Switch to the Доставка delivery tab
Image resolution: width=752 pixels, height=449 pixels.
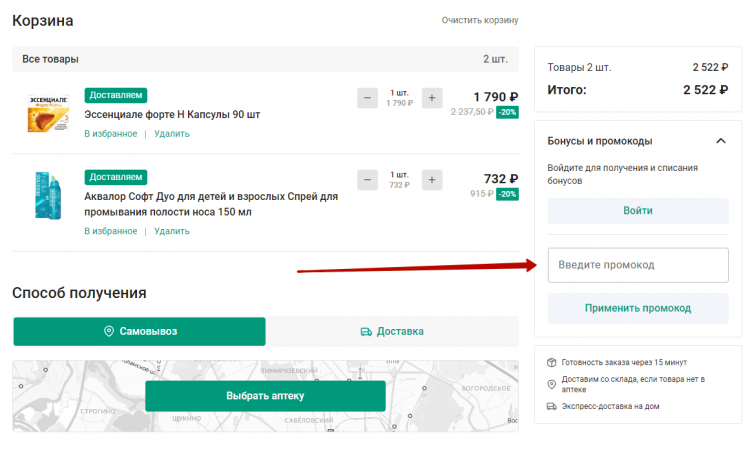coord(392,331)
